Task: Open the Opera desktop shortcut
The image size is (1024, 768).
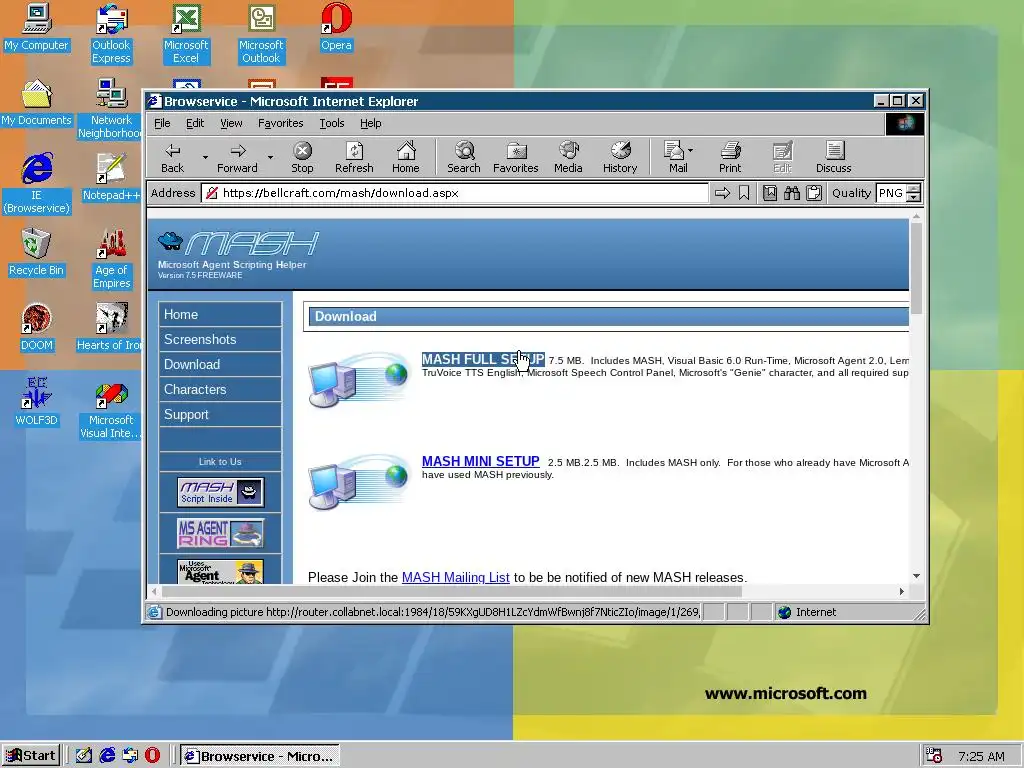Action: pos(336,28)
